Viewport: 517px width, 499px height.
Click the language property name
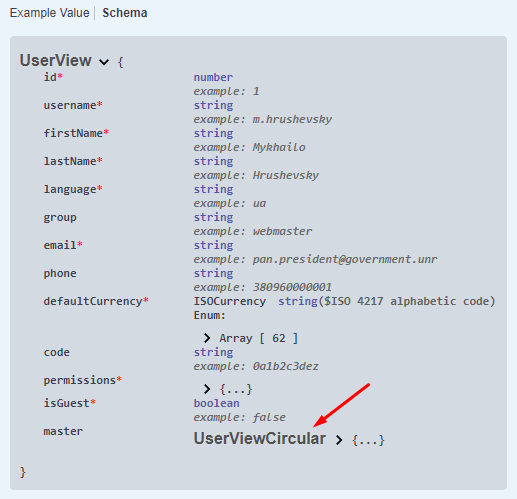[70, 189]
